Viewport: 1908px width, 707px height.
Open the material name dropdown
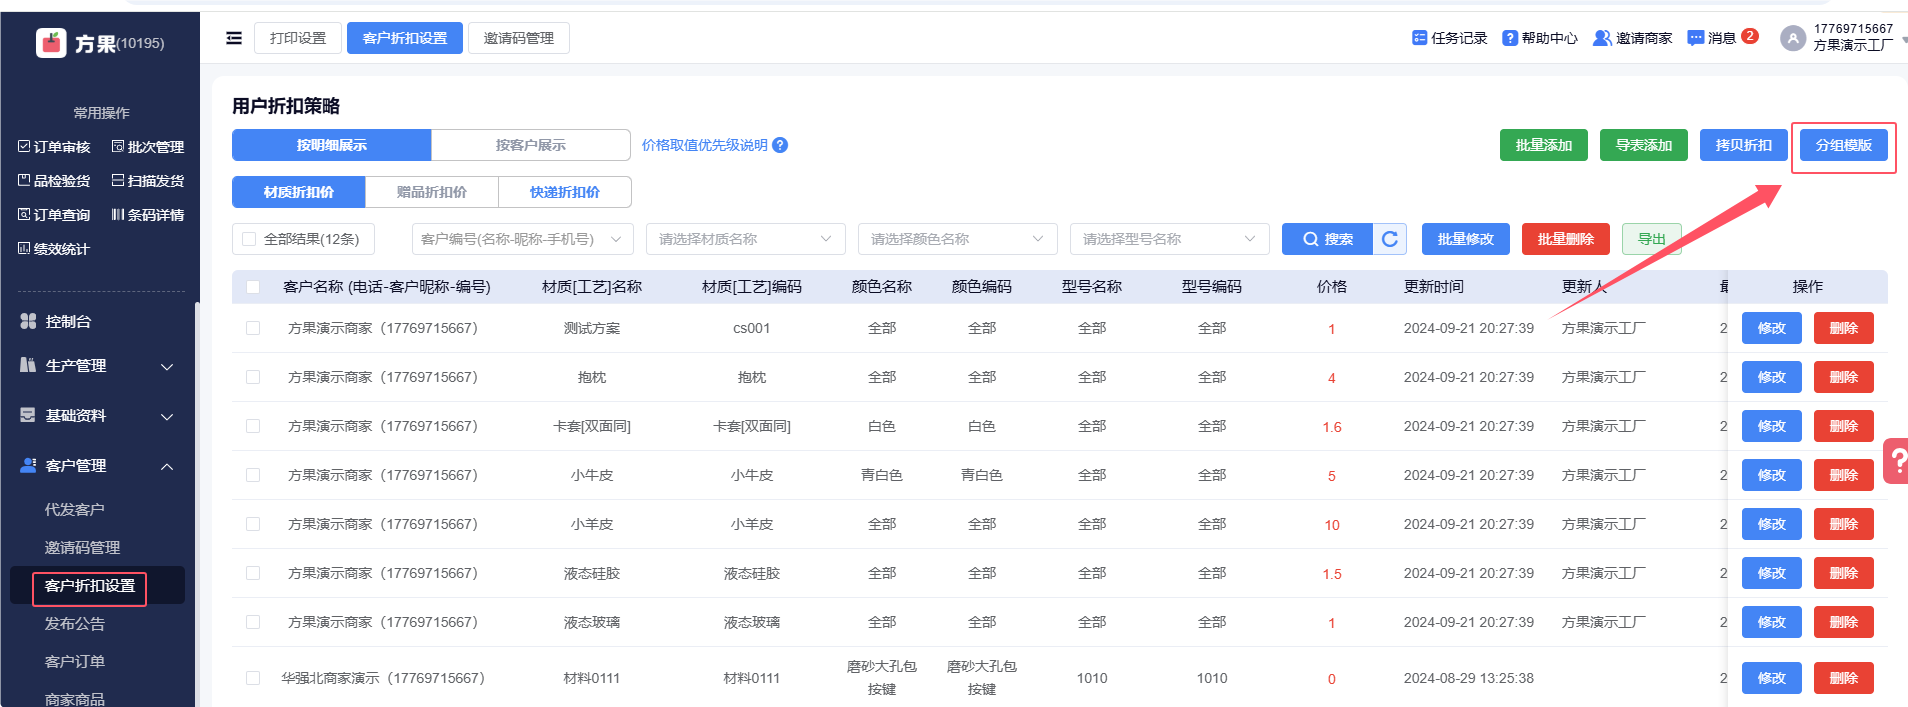(745, 239)
